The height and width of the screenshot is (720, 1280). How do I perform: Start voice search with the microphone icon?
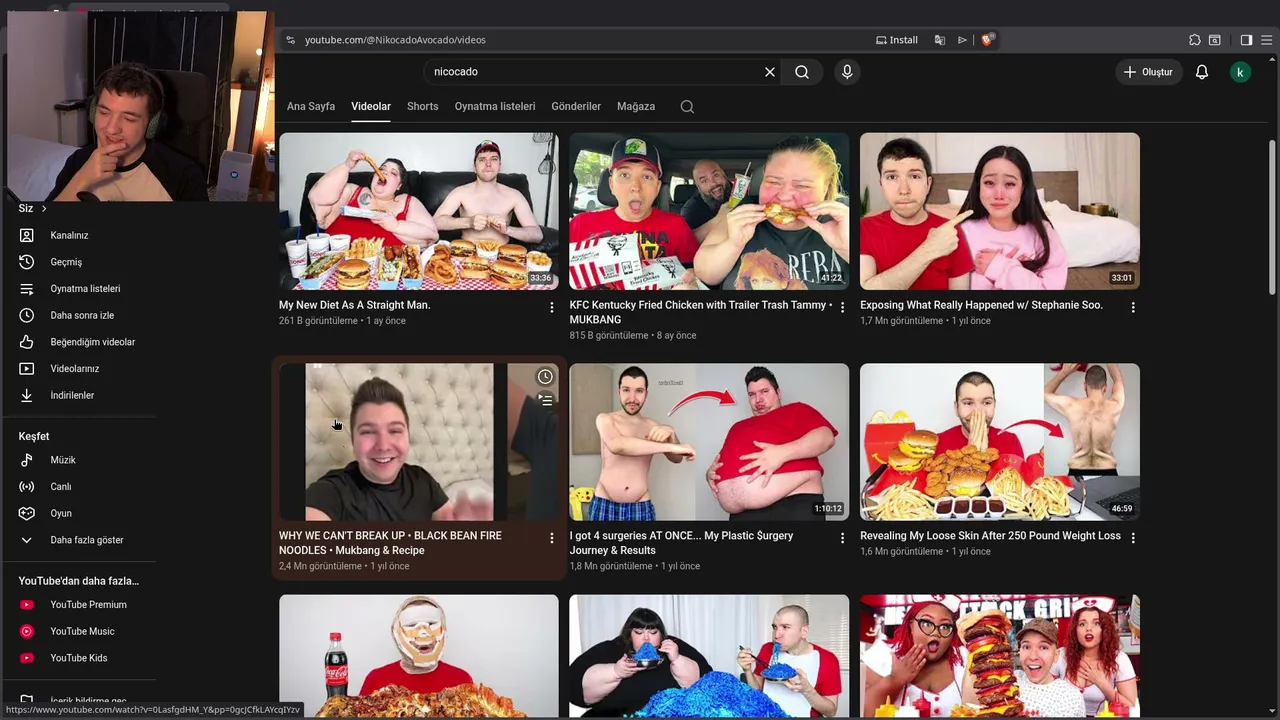coord(847,72)
